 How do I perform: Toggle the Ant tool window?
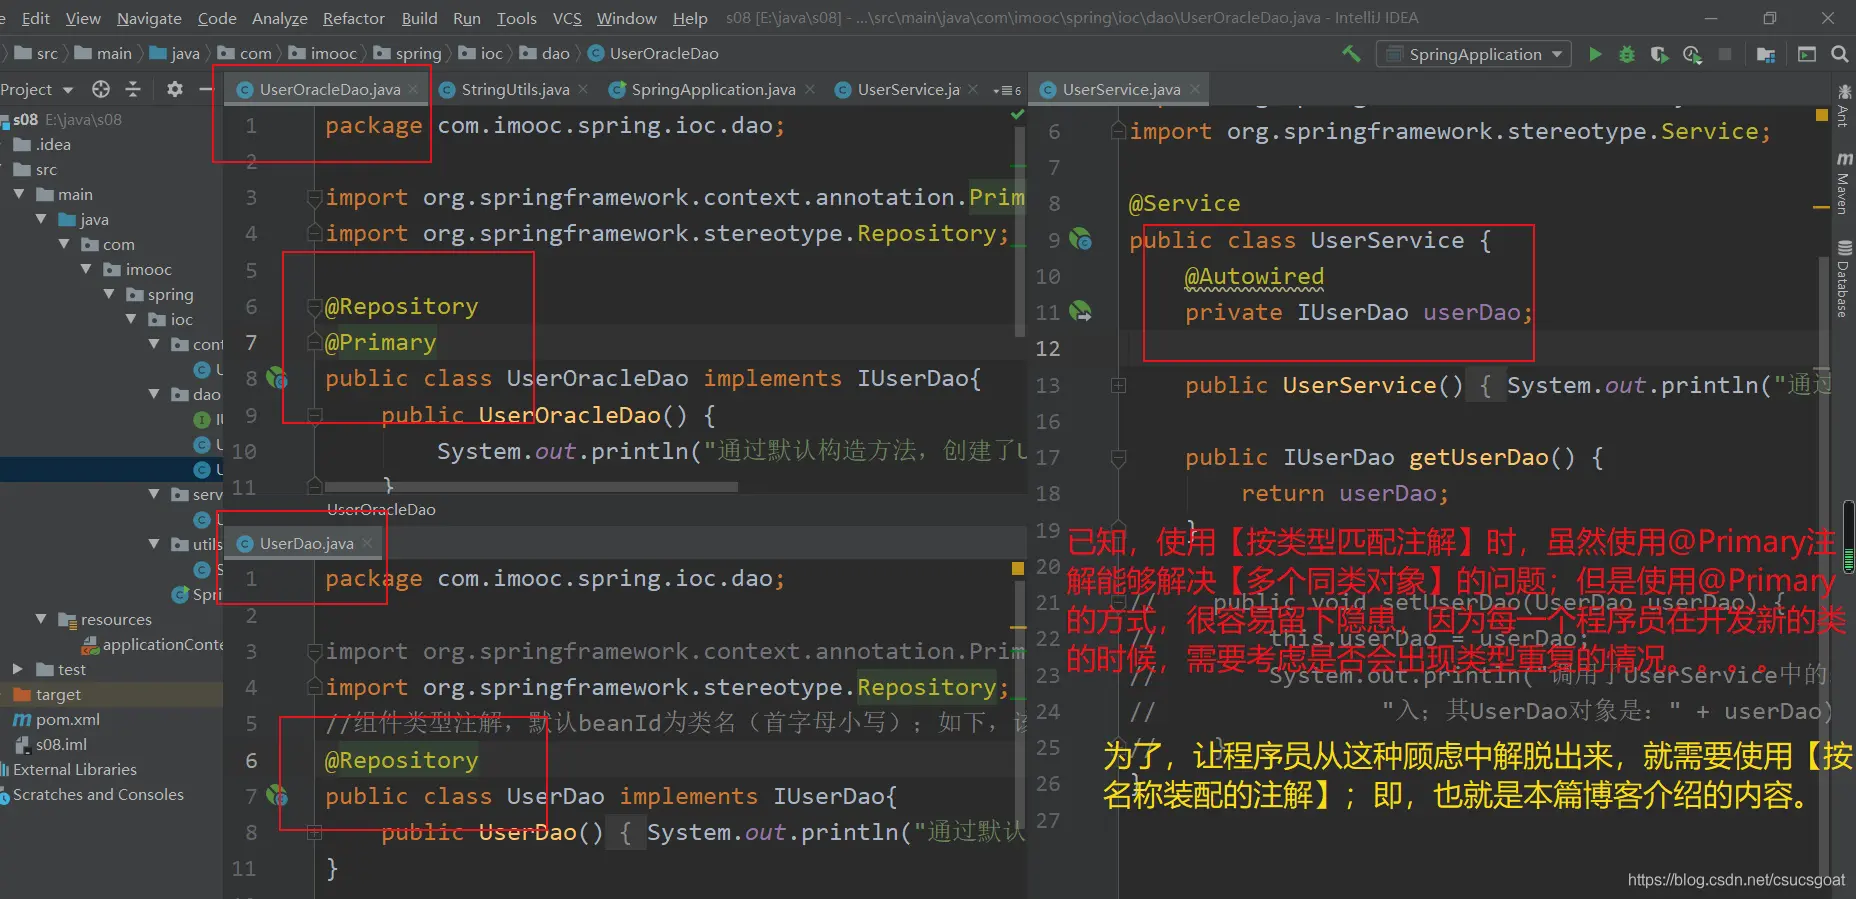[x=1844, y=106]
